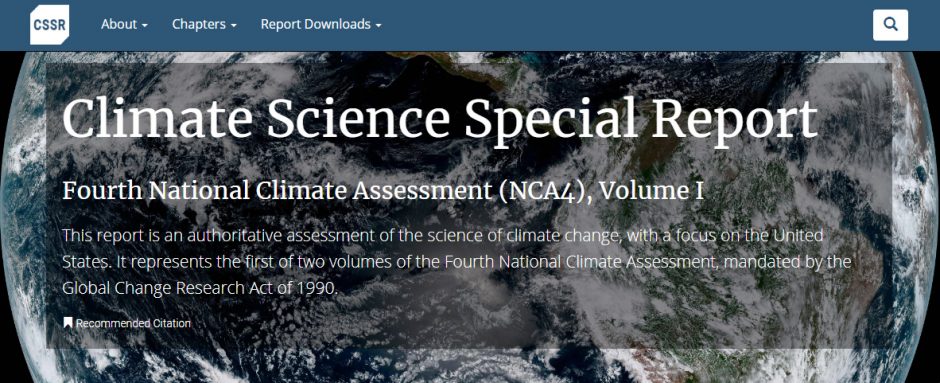Click the bookmark icon beside Recommended Citation
The width and height of the screenshot is (940, 383).
click(68, 323)
